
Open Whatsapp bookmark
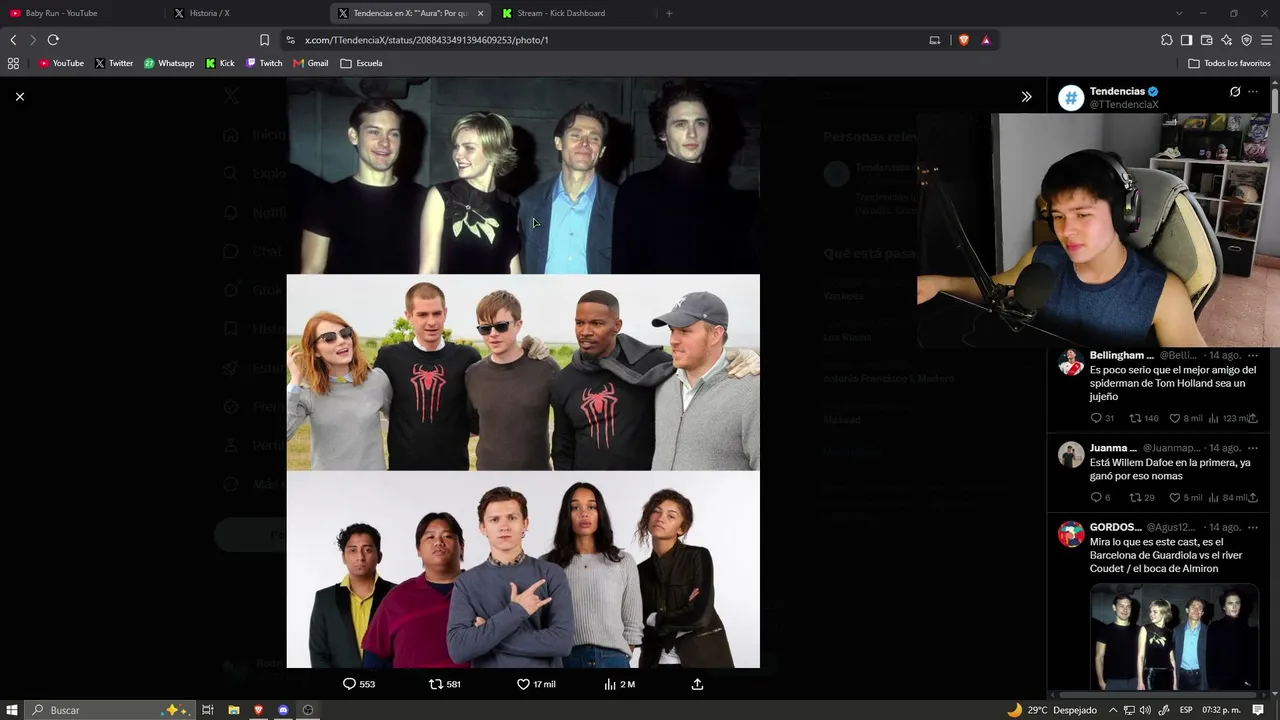pyautogui.click(x=169, y=63)
